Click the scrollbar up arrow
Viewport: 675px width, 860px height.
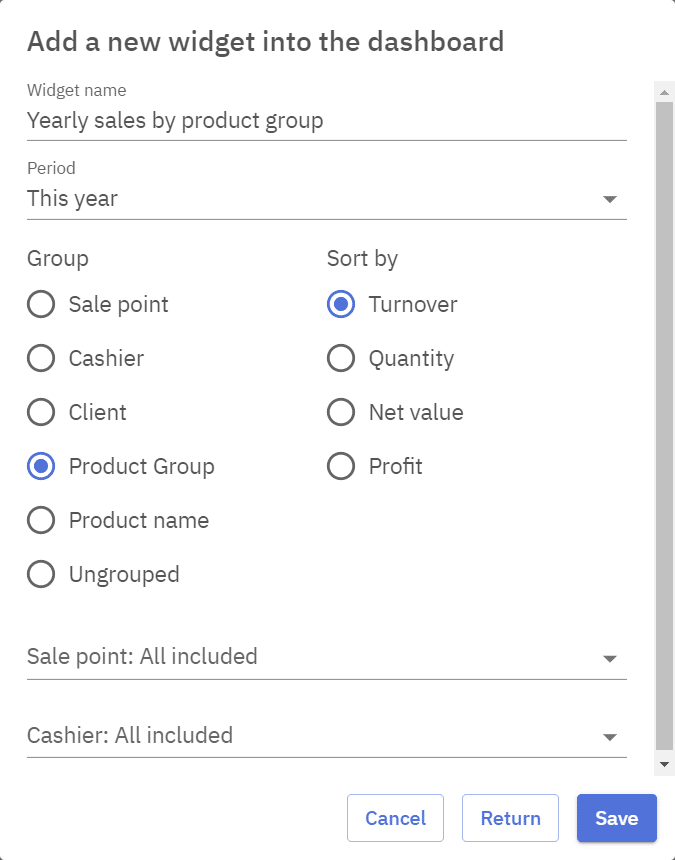coord(663,92)
